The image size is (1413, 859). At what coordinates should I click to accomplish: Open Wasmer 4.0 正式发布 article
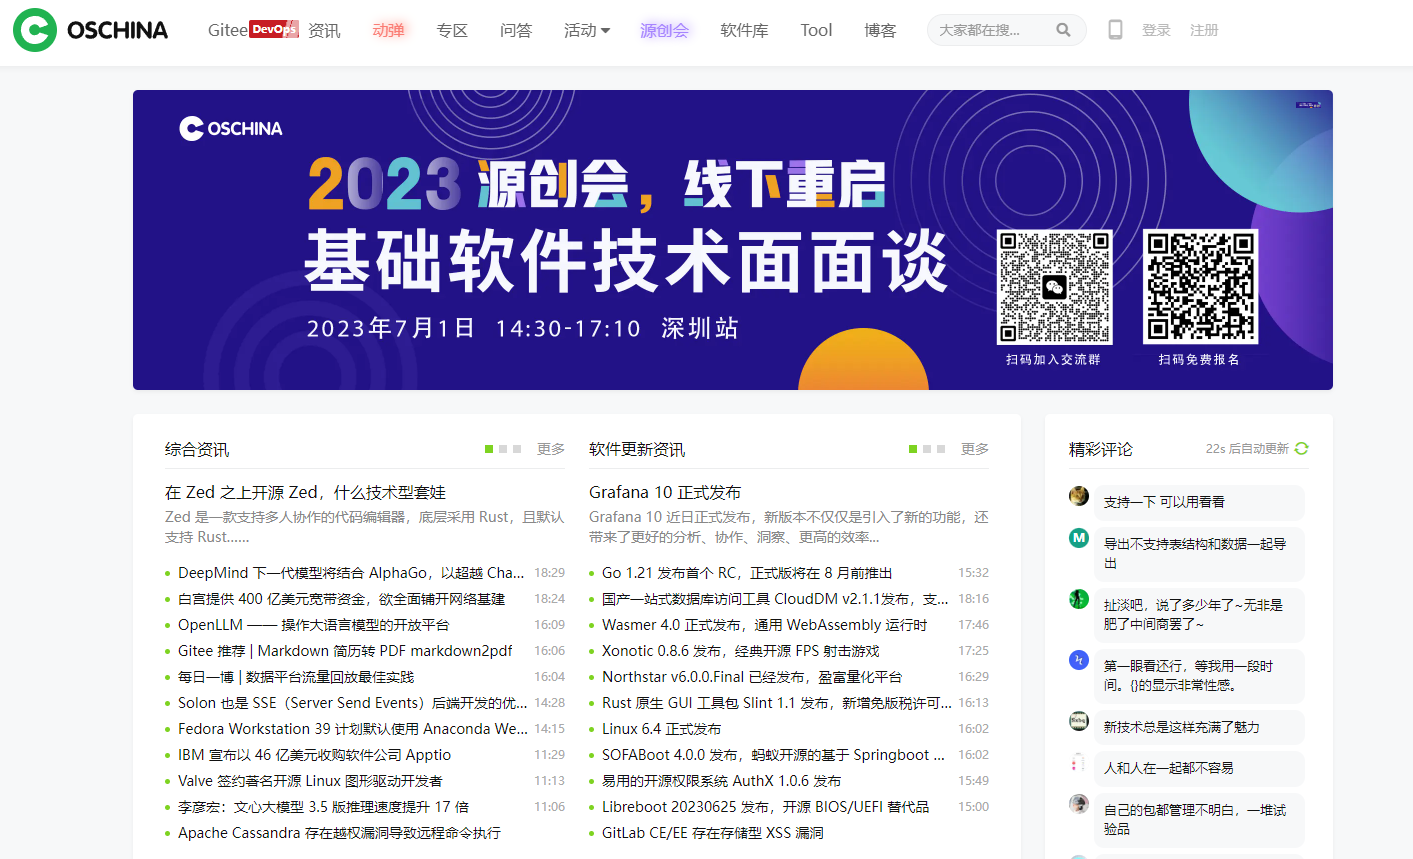[x=764, y=625]
